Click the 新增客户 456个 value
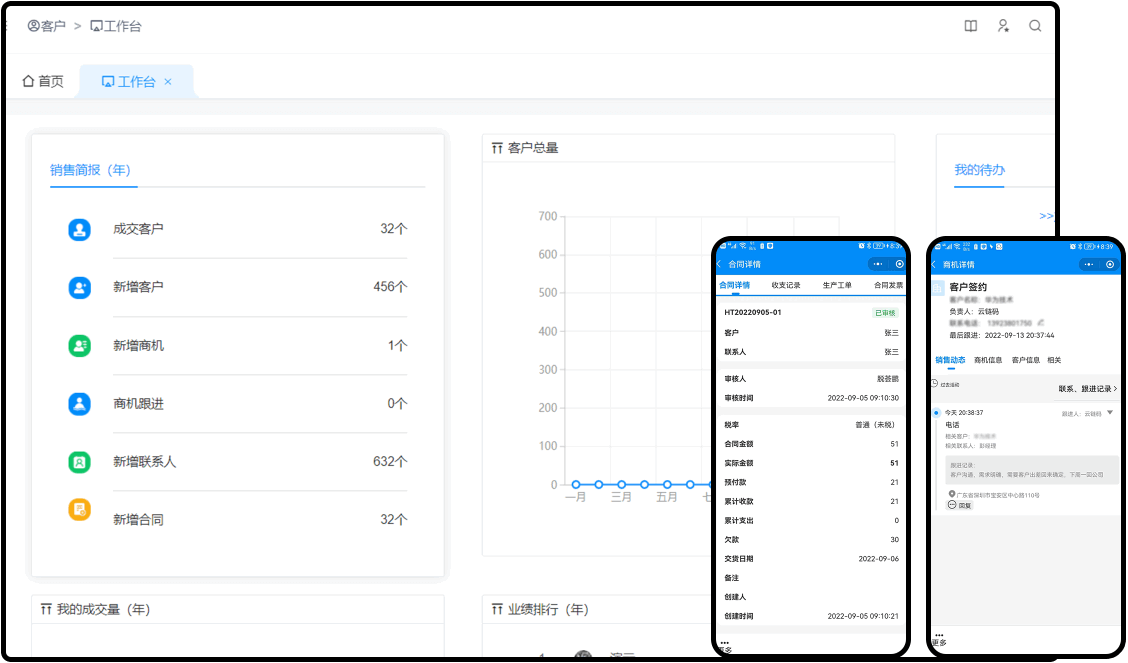 [x=390, y=287]
